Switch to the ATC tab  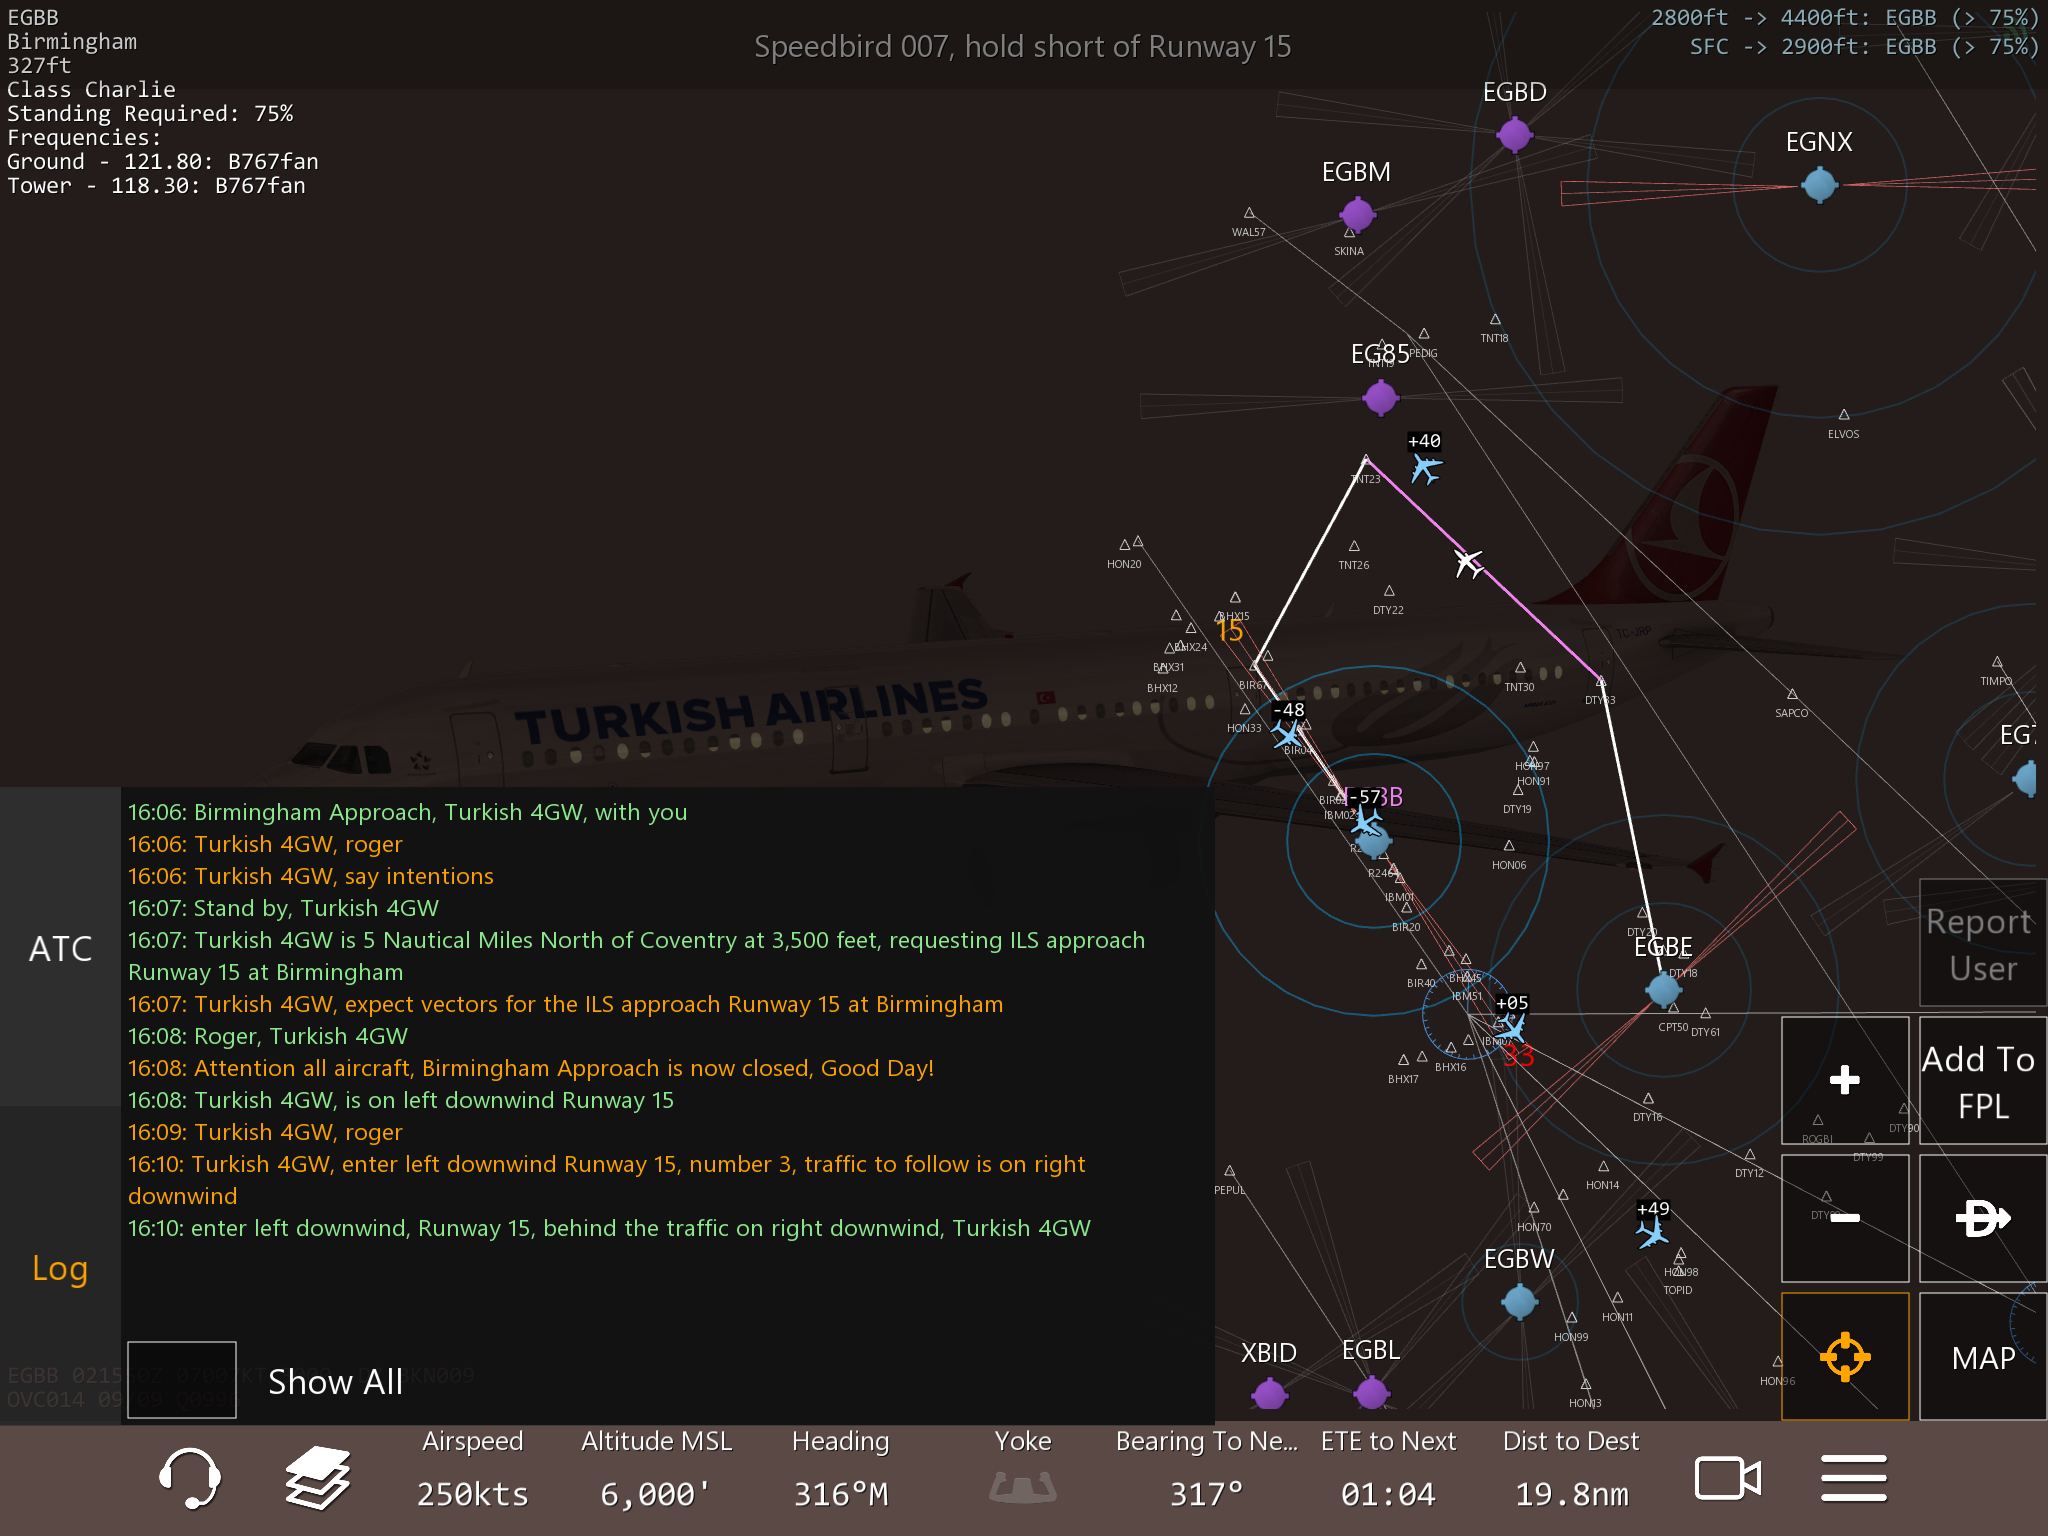[x=60, y=948]
